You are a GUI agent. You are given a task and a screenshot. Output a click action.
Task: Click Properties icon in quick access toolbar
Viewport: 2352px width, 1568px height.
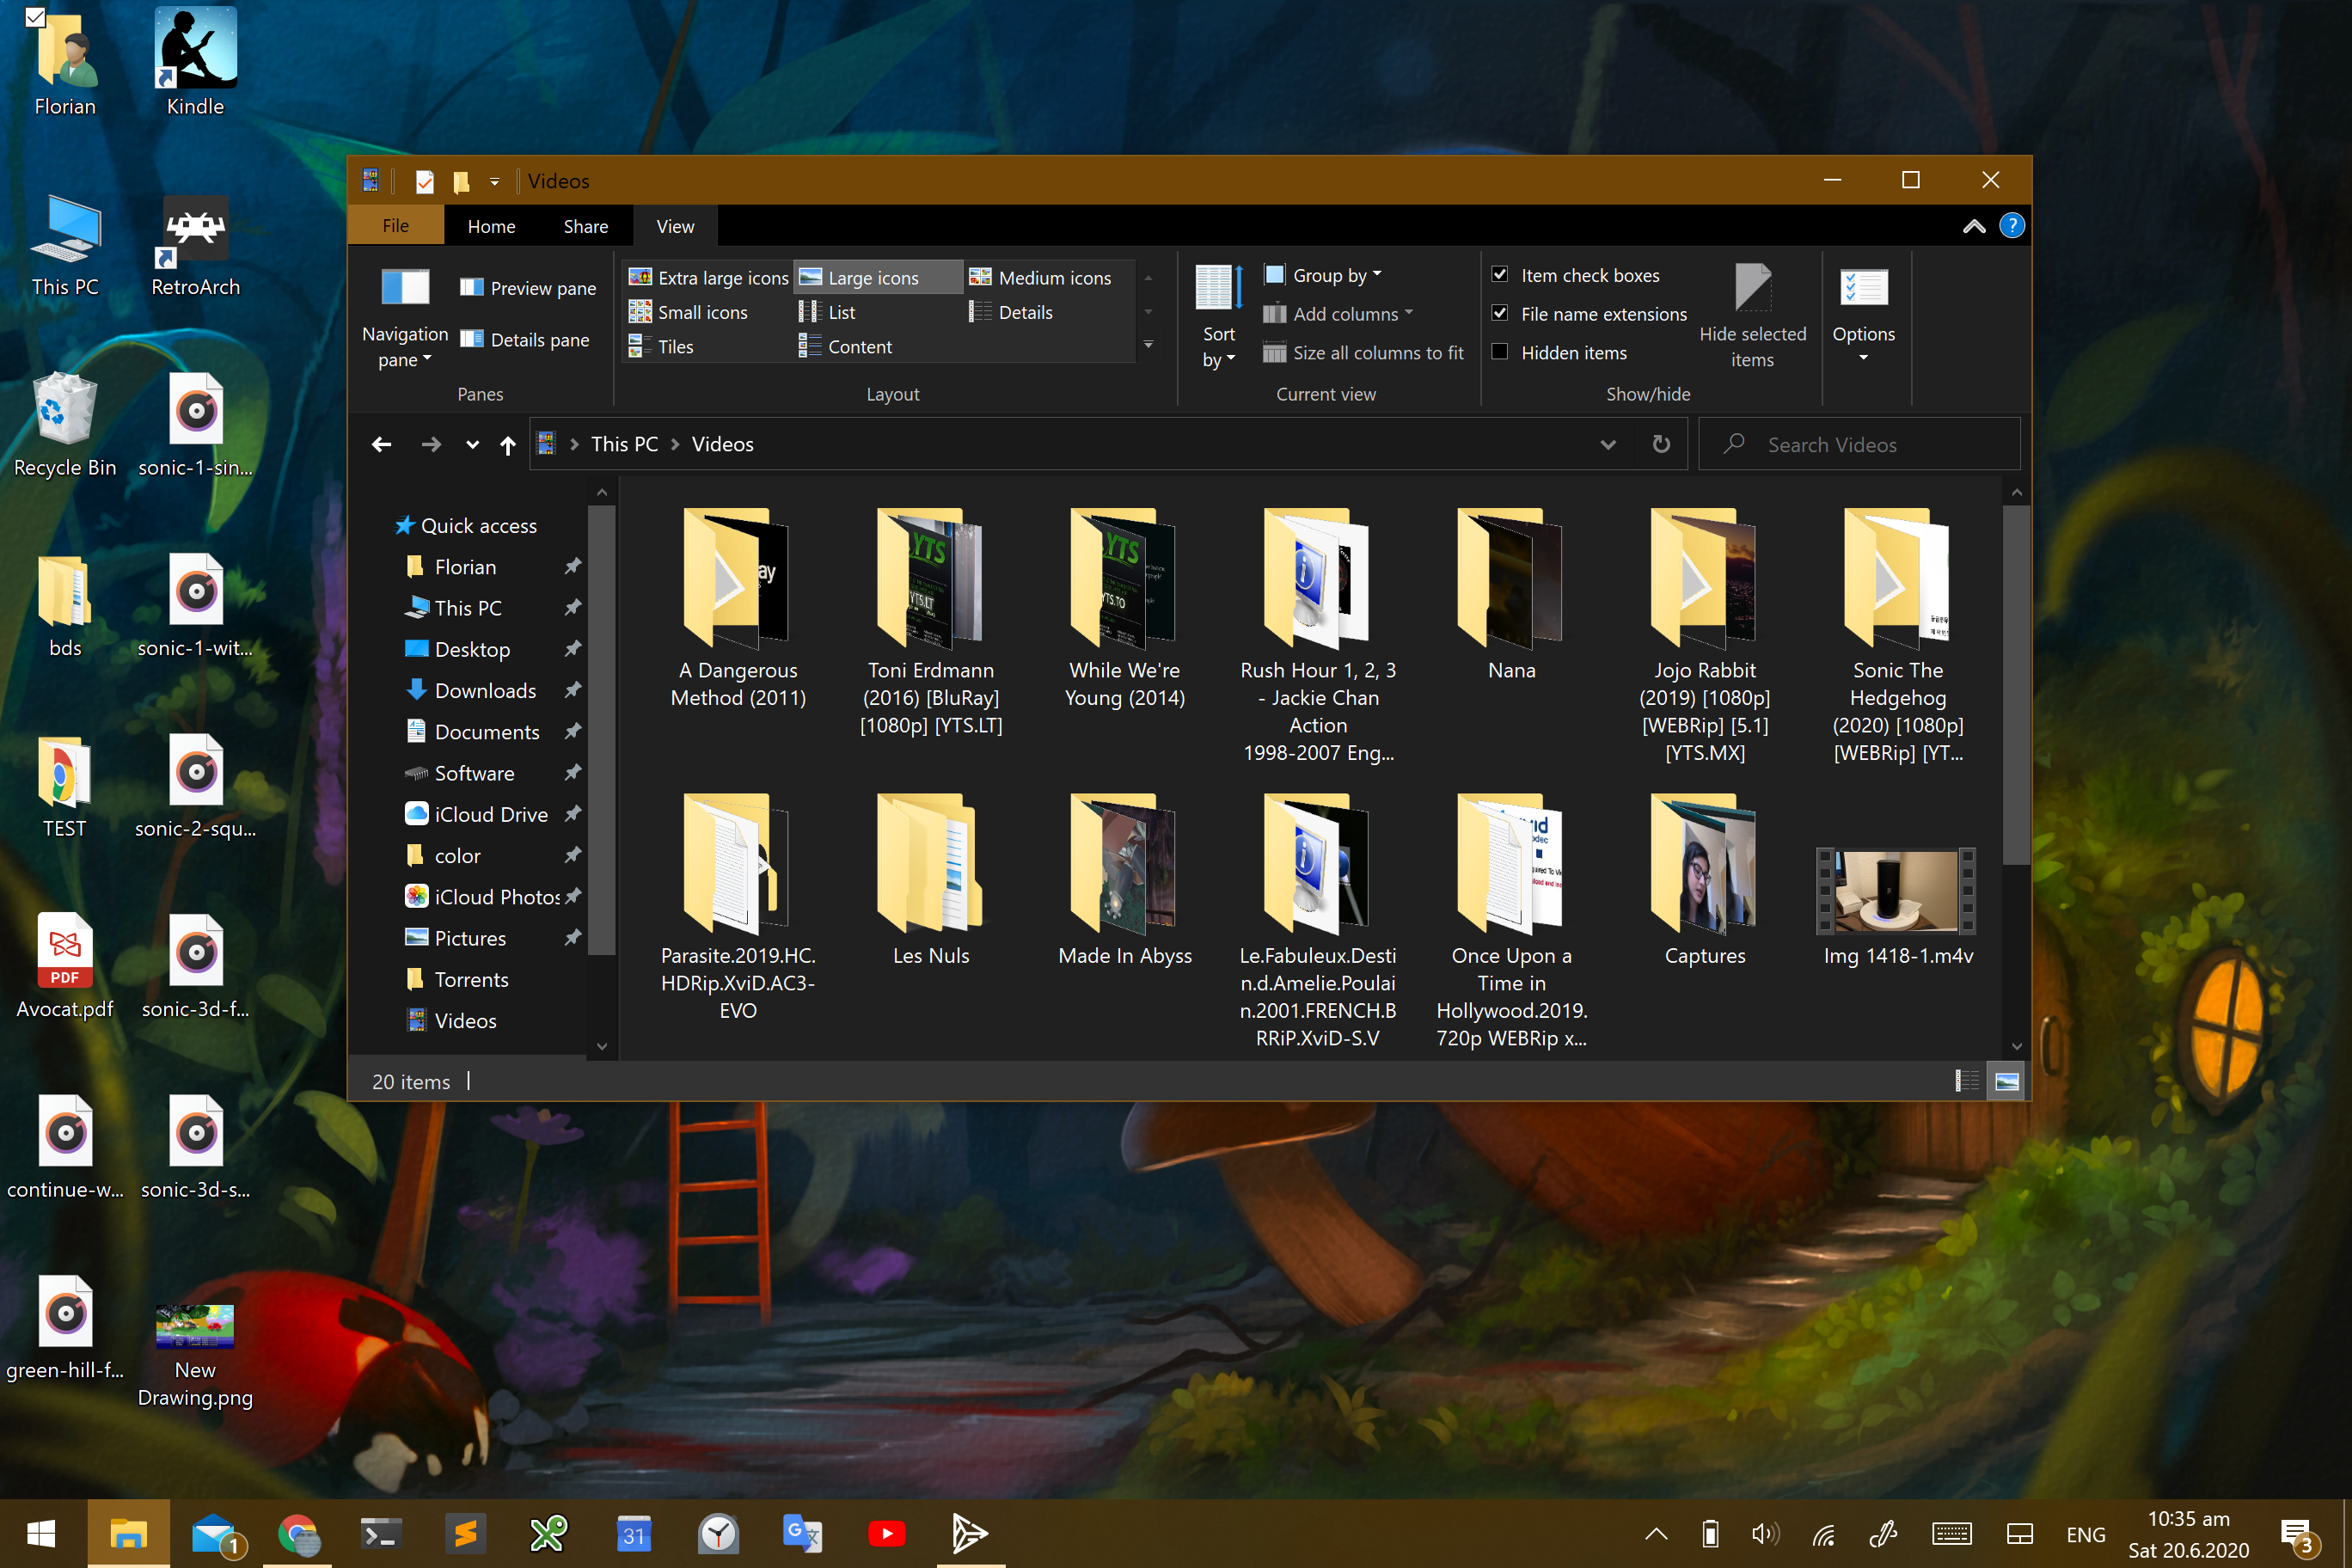424,181
